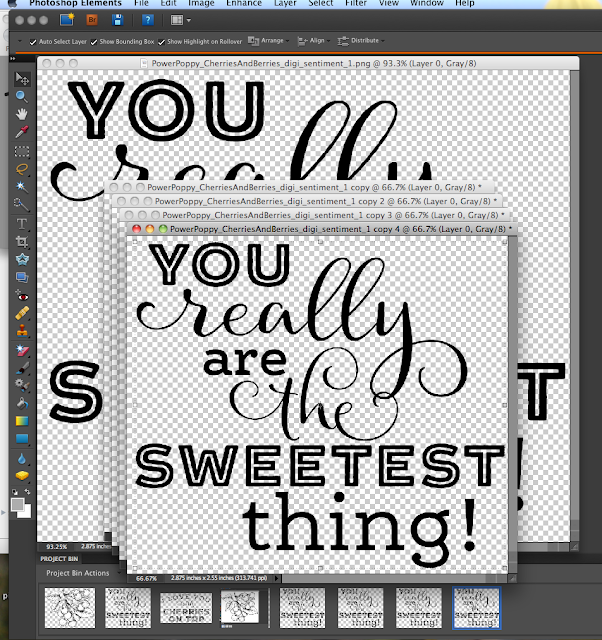Select the Hand tool

22,114
